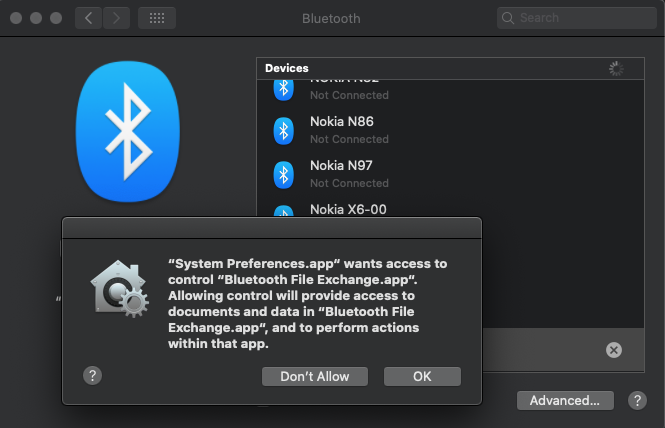The height and width of the screenshot is (428, 665).
Task: Click the scanning spinner in the Devices header
Action: click(x=616, y=68)
